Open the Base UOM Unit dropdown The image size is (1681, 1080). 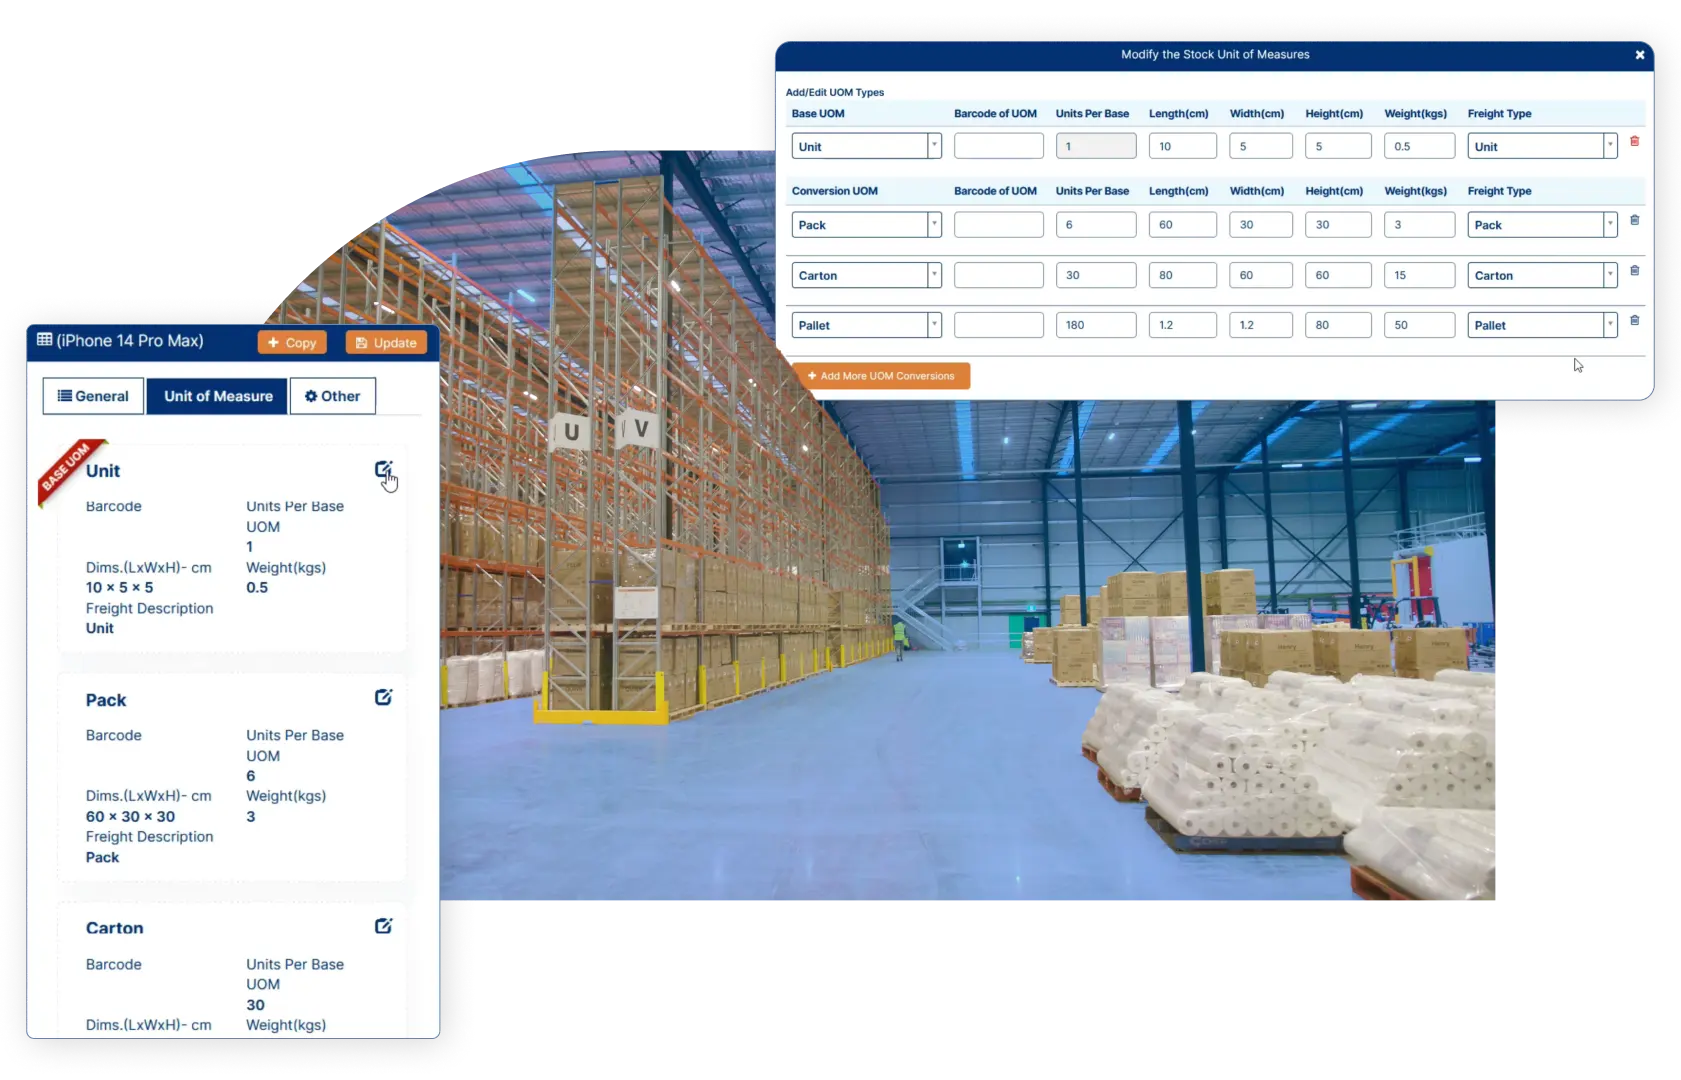932,145
